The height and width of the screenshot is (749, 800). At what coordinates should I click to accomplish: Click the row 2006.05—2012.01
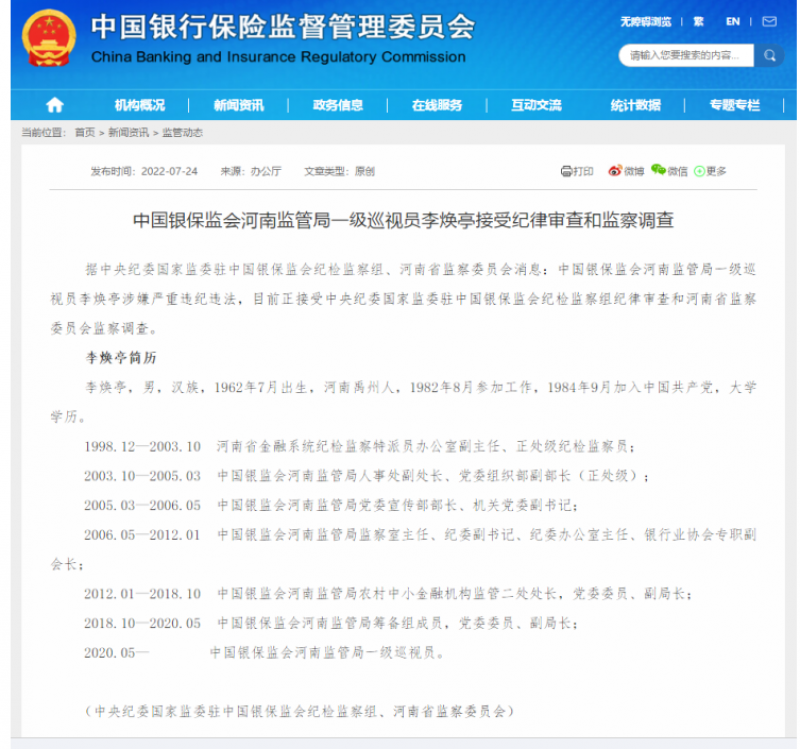[x=403, y=550]
